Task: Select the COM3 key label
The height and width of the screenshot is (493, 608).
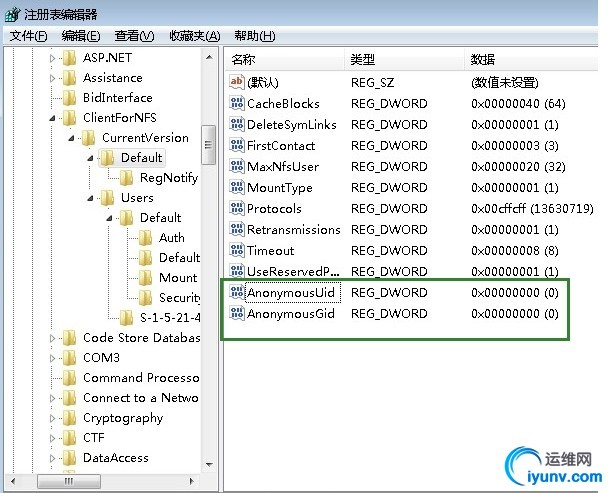Action: coord(102,358)
